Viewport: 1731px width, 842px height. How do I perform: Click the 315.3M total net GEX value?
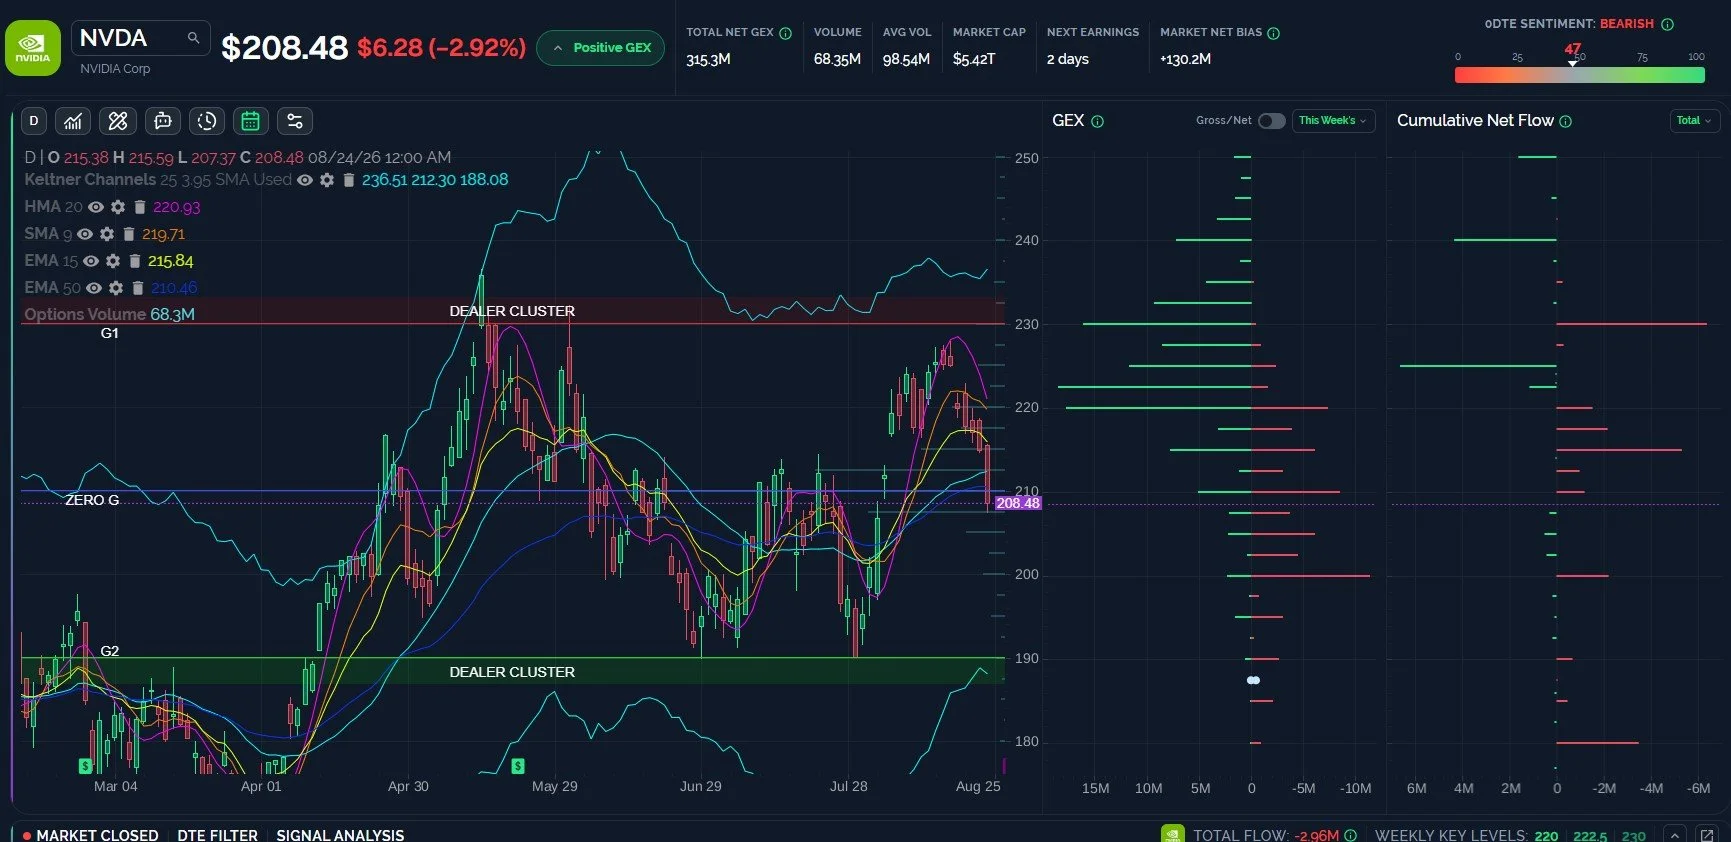[708, 59]
